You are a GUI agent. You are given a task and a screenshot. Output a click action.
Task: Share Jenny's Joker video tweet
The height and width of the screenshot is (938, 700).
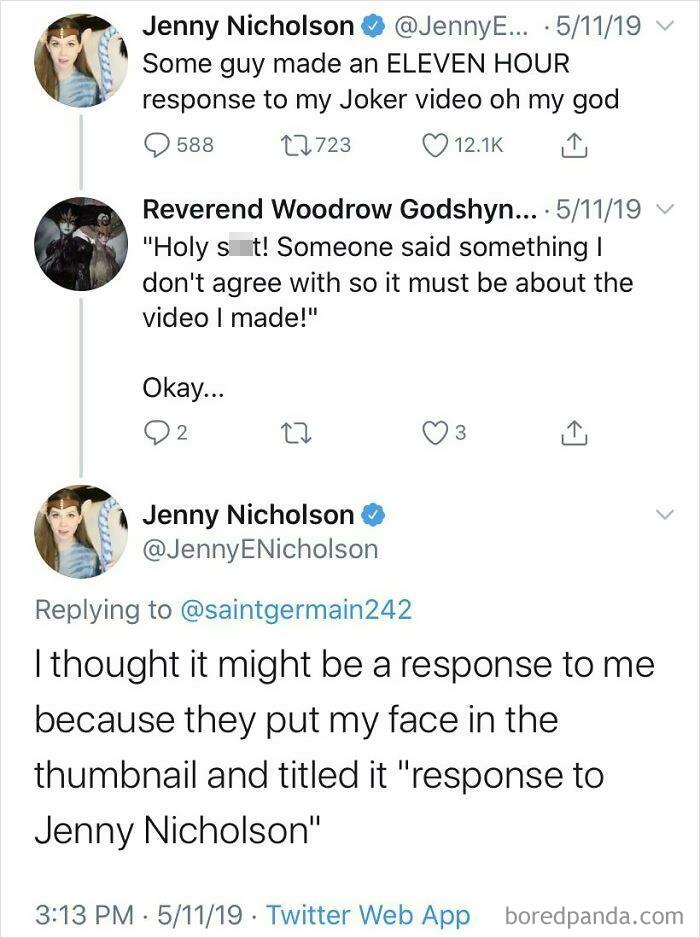[574, 145]
